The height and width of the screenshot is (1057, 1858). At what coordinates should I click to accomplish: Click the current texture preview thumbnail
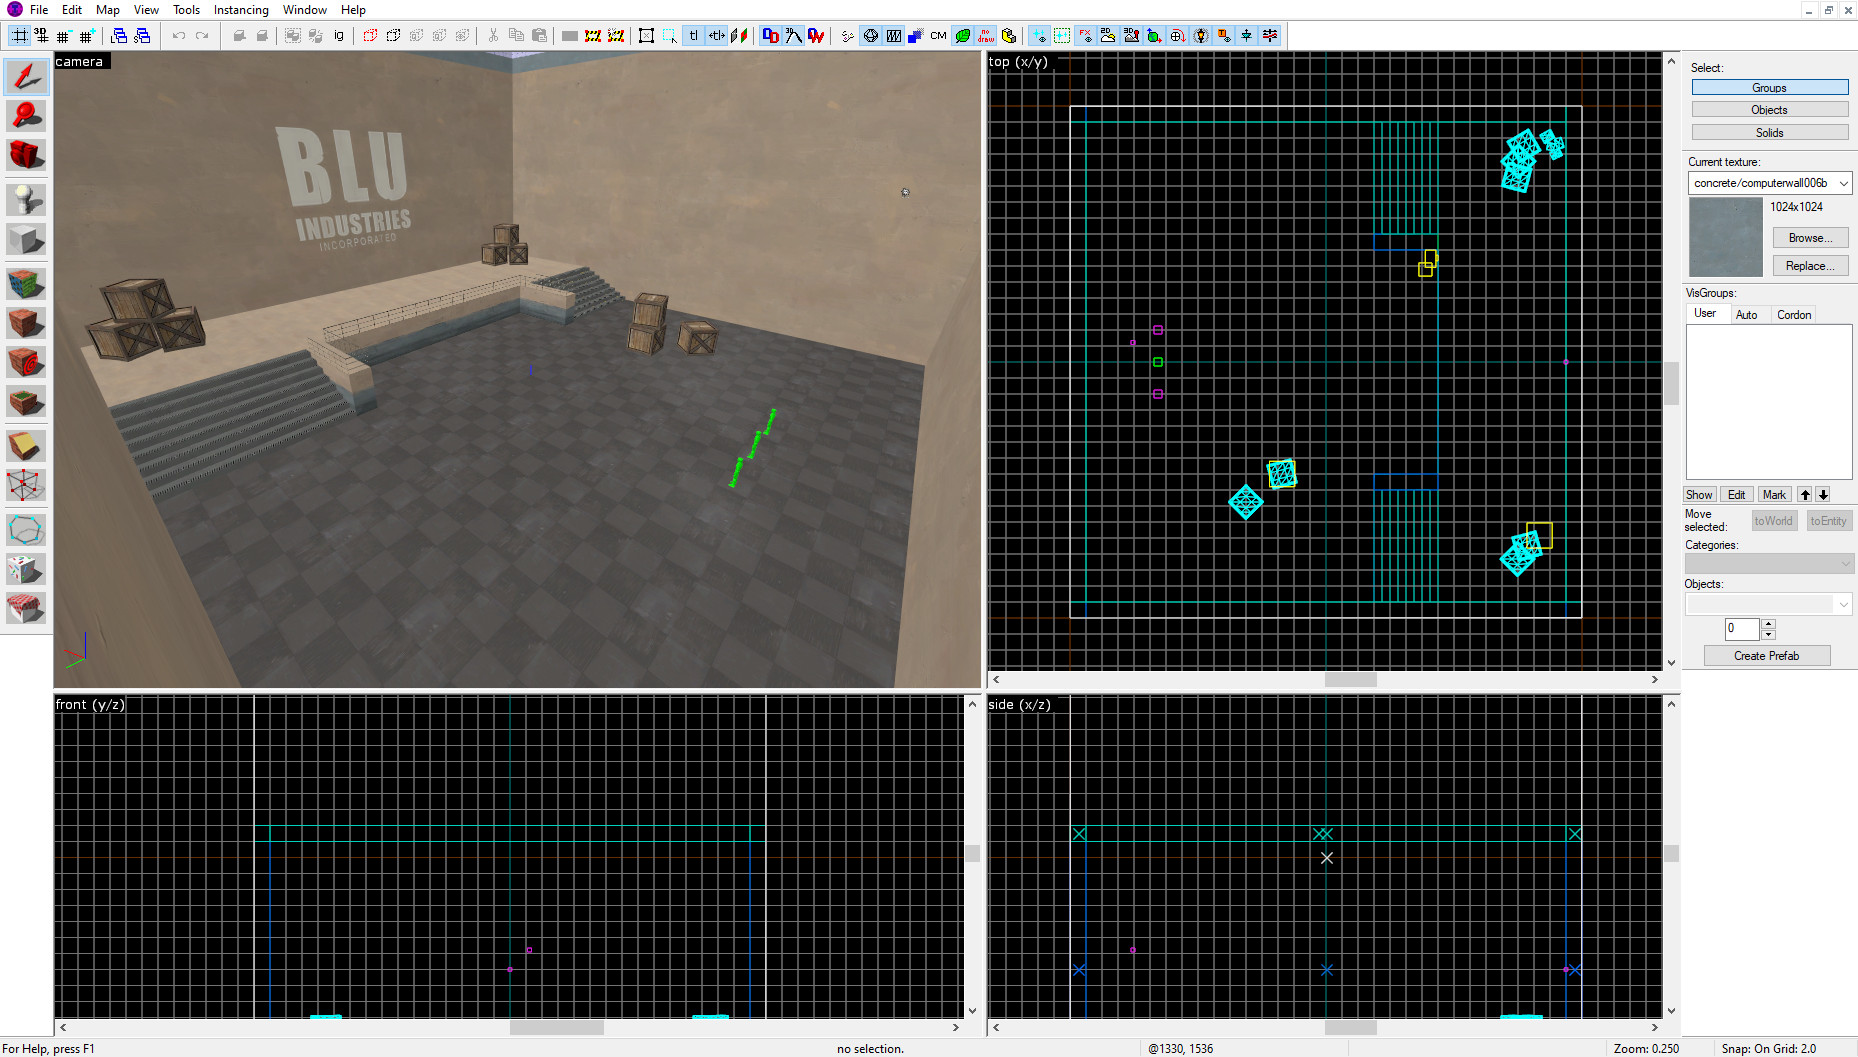[1726, 237]
